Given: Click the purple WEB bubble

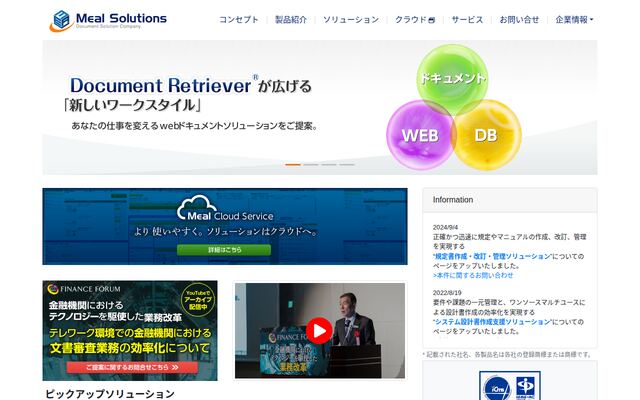Looking at the screenshot, I should pos(420,136).
